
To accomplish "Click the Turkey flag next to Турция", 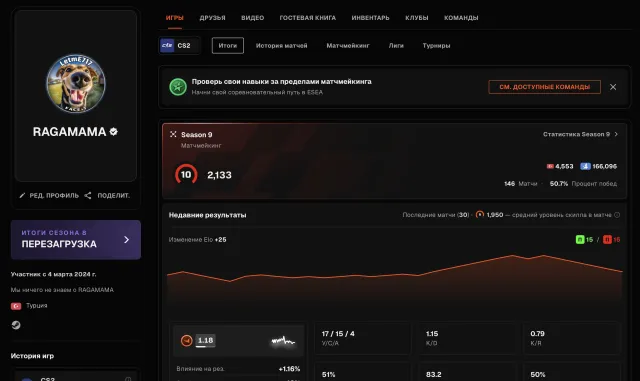I will click(x=16, y=306).
